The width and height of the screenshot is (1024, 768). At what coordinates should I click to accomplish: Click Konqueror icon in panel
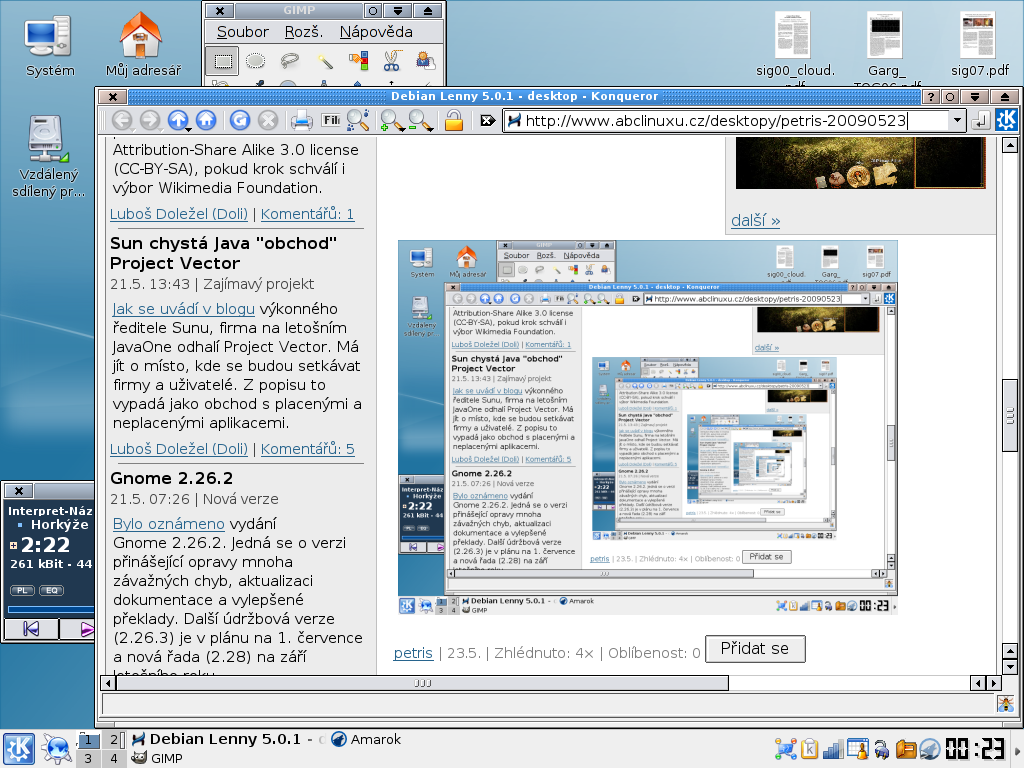57,748
